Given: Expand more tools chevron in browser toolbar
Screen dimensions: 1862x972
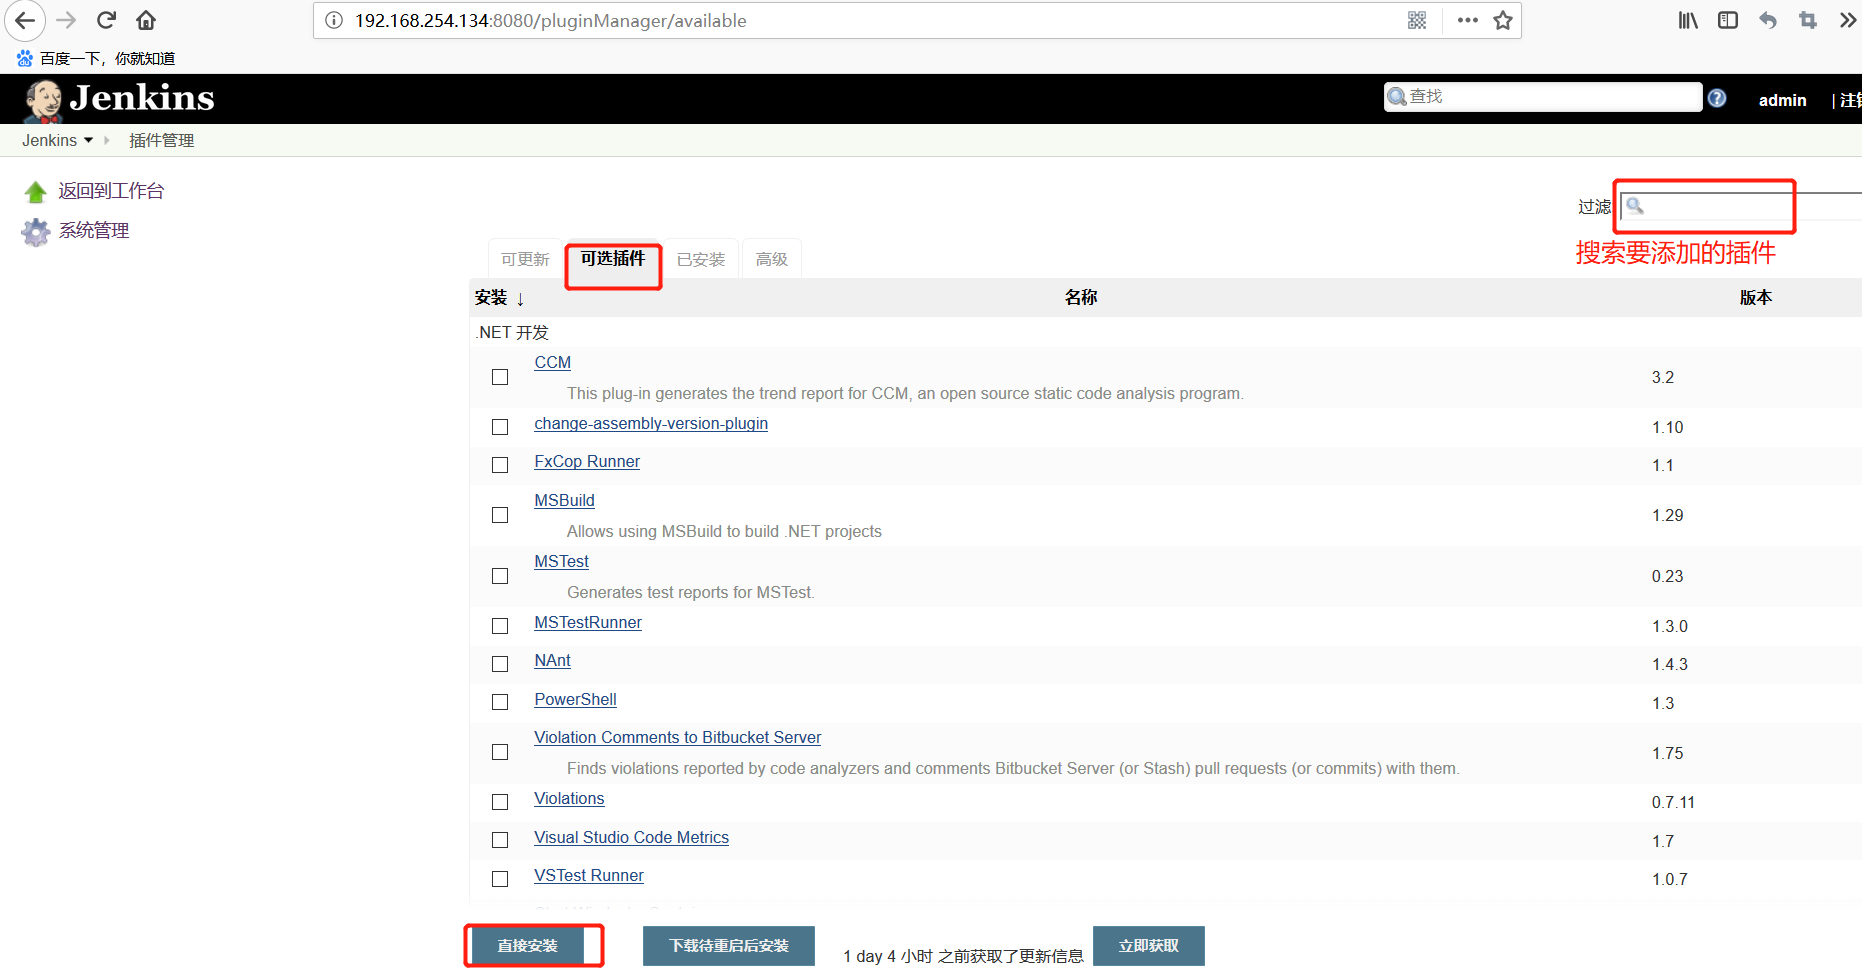Looking at the screenshot, I should 1847,20.
